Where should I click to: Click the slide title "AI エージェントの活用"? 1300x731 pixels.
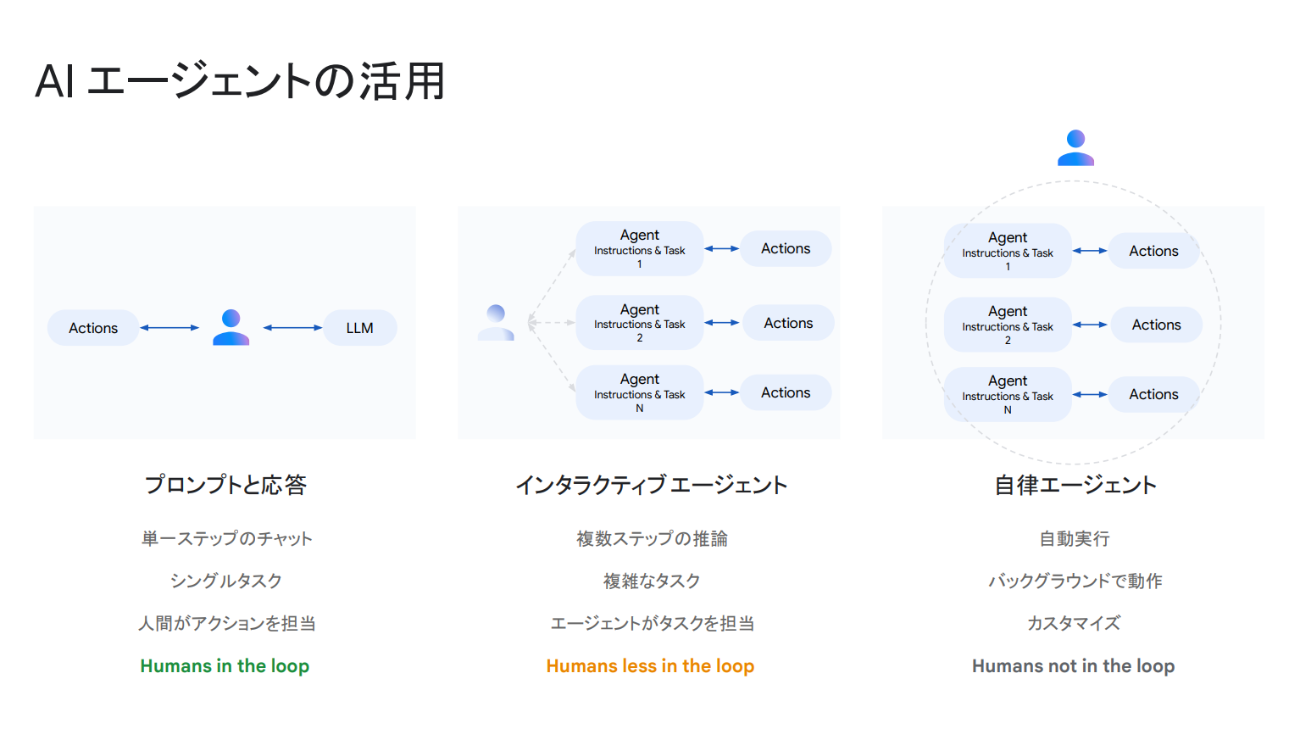(240, 82)
